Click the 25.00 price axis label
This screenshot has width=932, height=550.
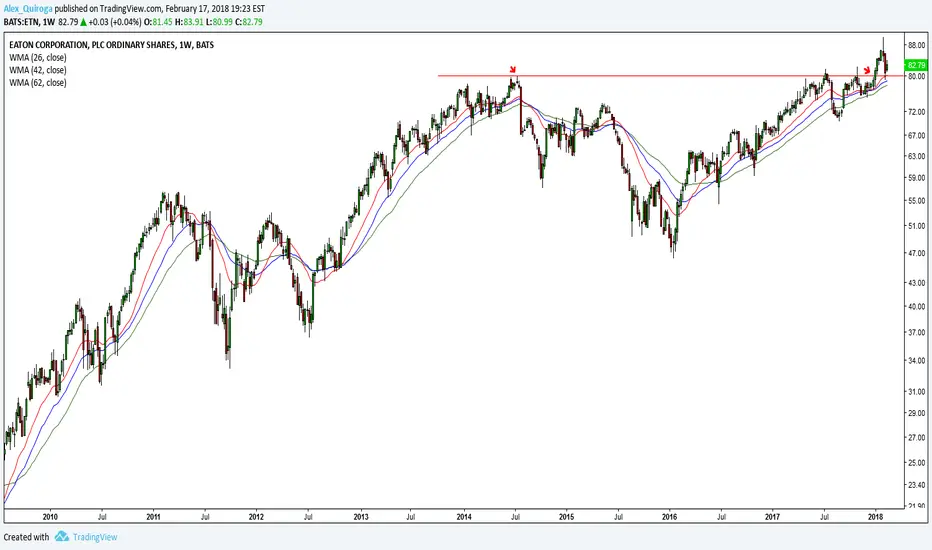pos(916,463)
